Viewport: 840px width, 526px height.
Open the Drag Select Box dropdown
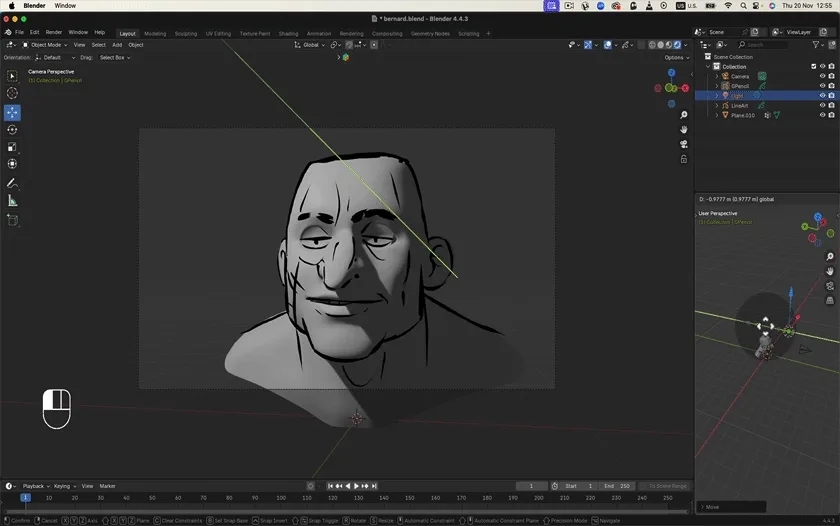[x=114, y=57]
